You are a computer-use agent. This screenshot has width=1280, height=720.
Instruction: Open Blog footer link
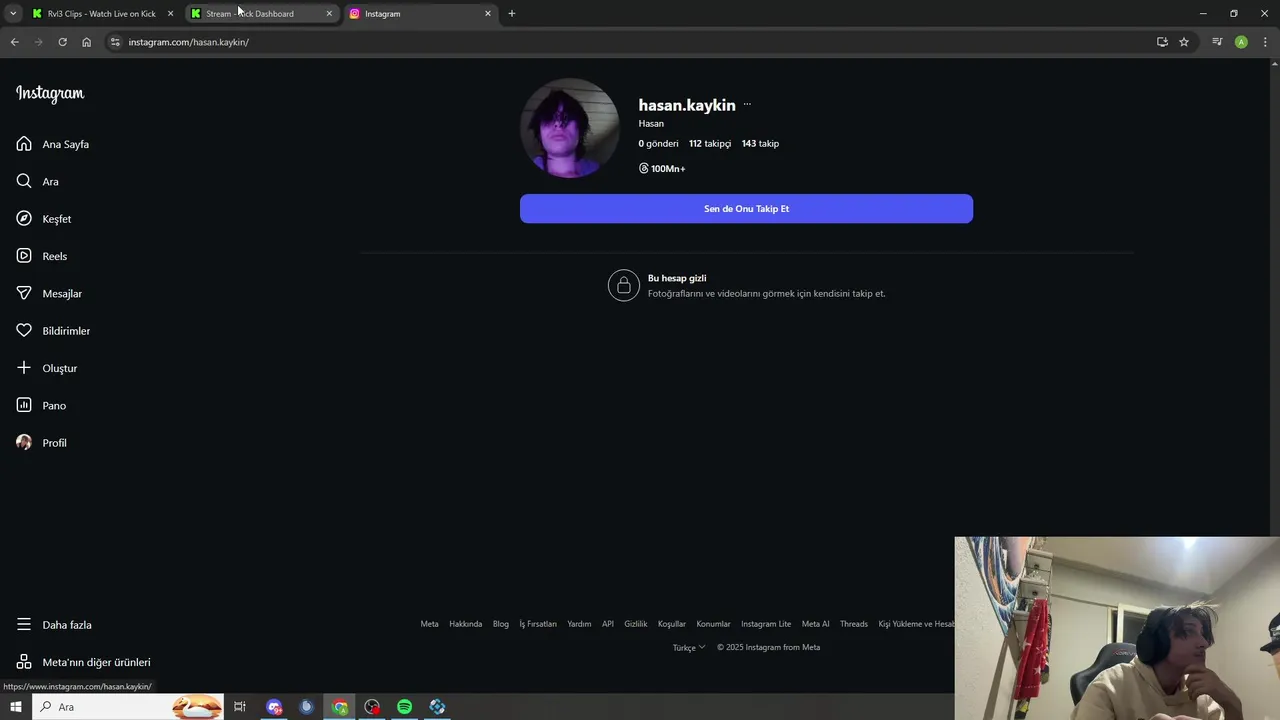tap(500, 624)
